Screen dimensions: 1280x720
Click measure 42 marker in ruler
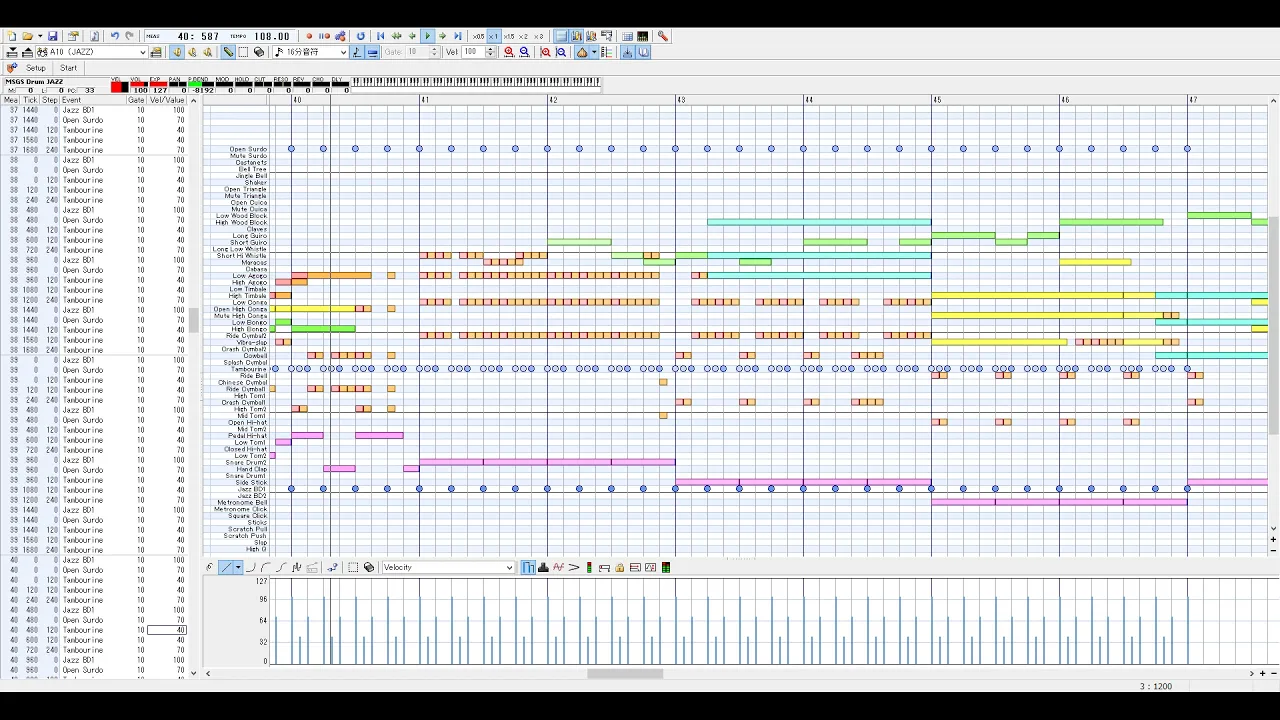pyautogui.click(x=553, y=100)
